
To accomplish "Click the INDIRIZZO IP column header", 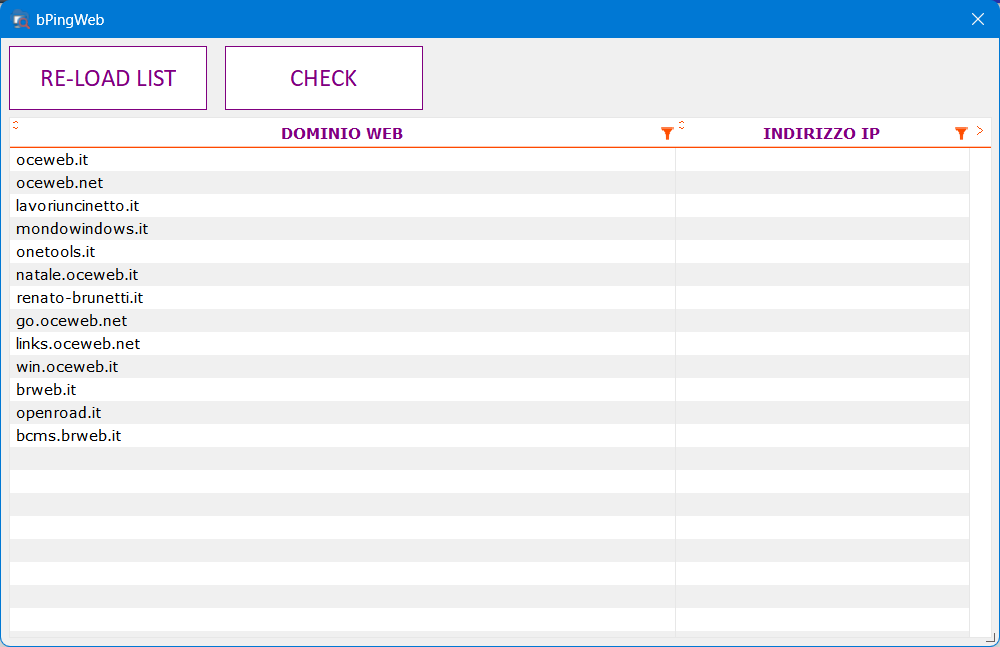I will [820, 134].
